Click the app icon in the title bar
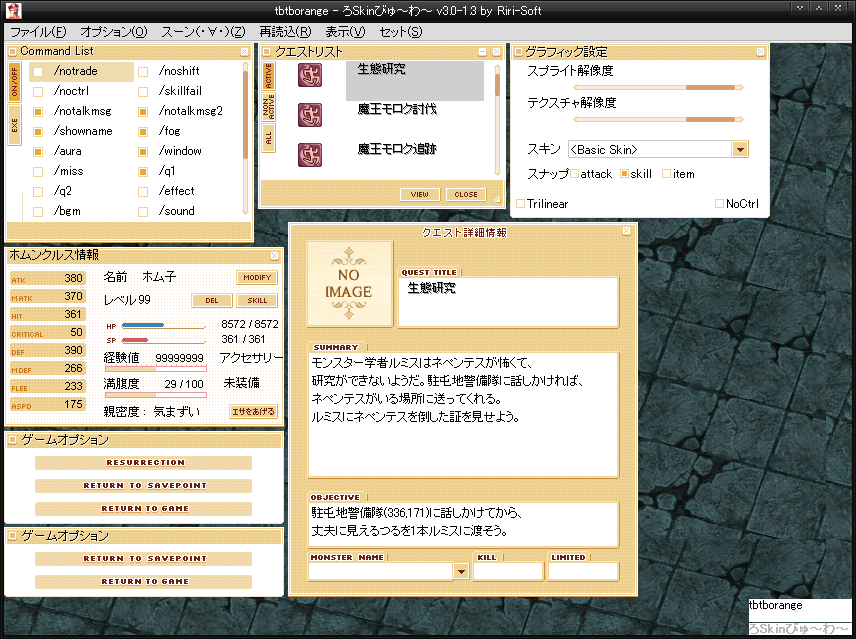Image resolution: width=856 pixels, height=639 pixels. (x=13, y=10)
